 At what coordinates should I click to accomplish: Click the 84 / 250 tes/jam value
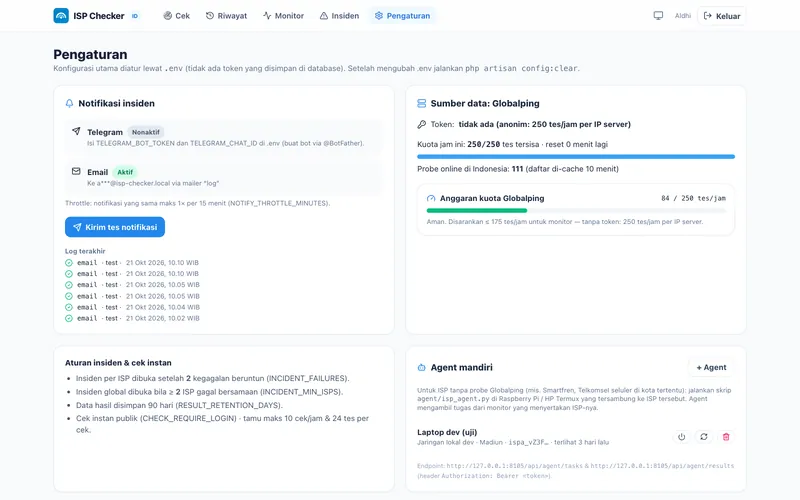click(693, 198)
